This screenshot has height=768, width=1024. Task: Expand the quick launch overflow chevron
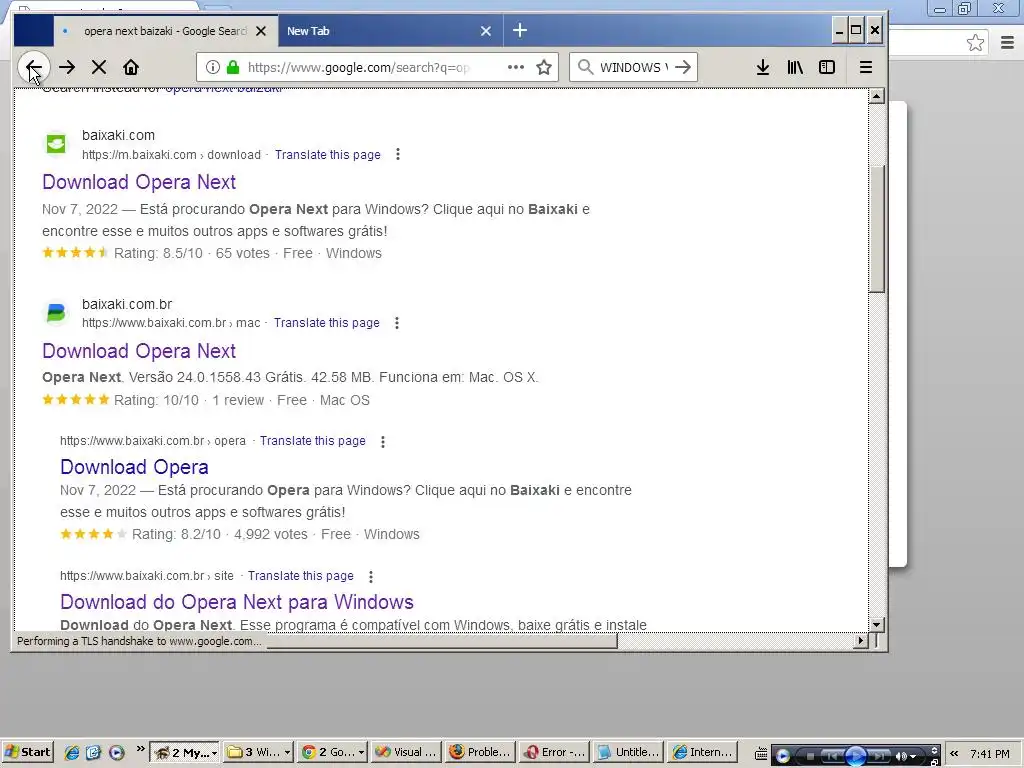140,749
